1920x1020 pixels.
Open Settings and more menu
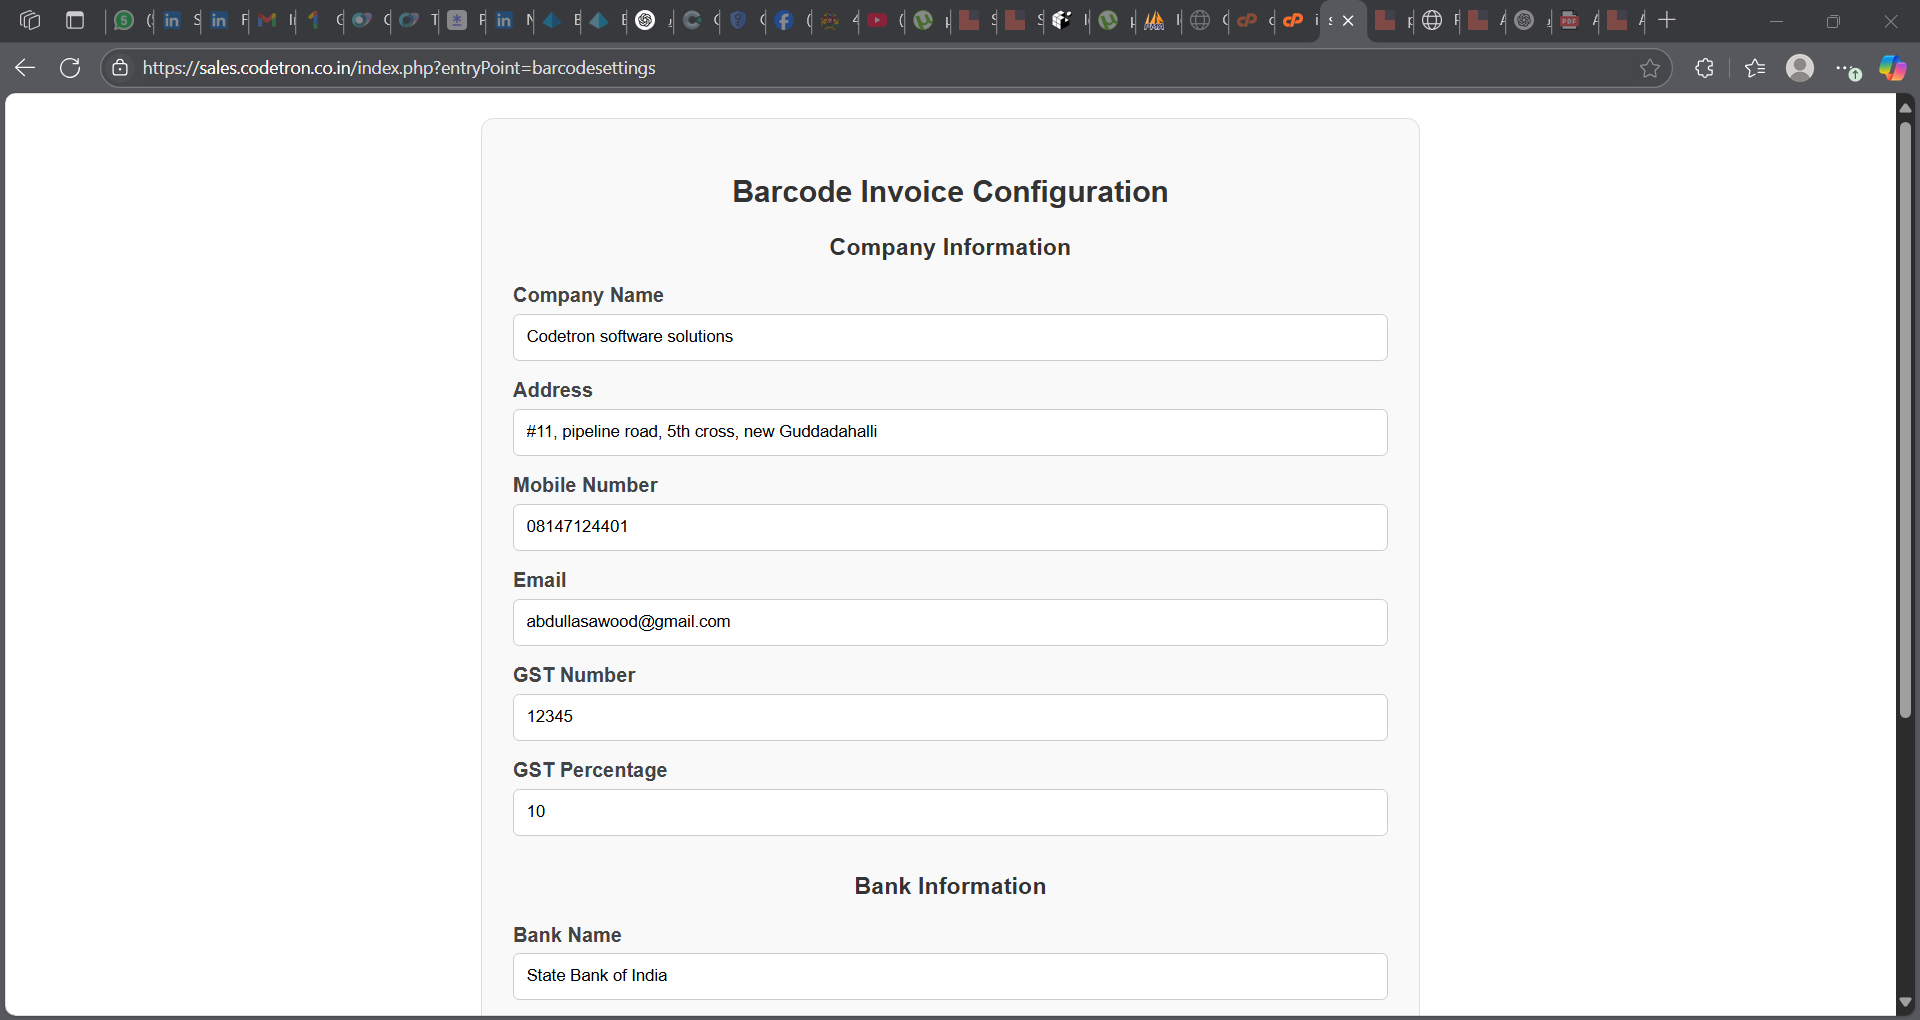[x=1847, y=68]
